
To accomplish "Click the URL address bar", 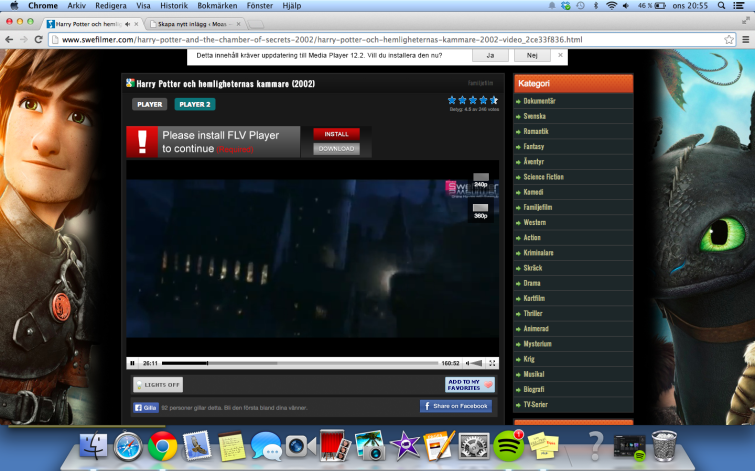I will [x=380, y=39].
